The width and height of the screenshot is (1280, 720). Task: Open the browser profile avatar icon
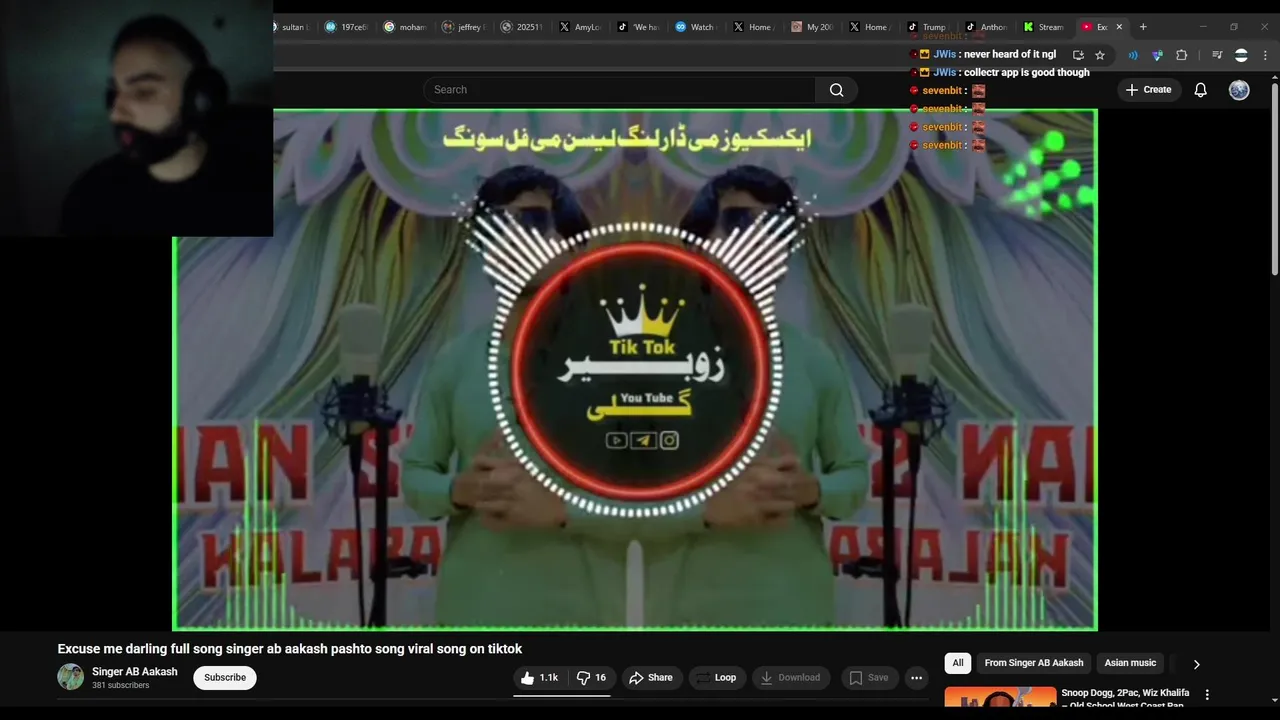click(1241, 55)
